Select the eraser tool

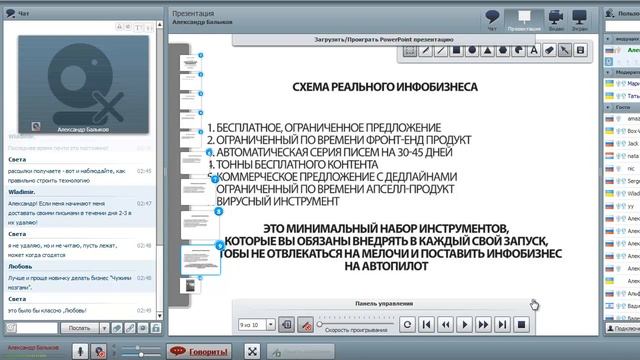pos(549,51)
